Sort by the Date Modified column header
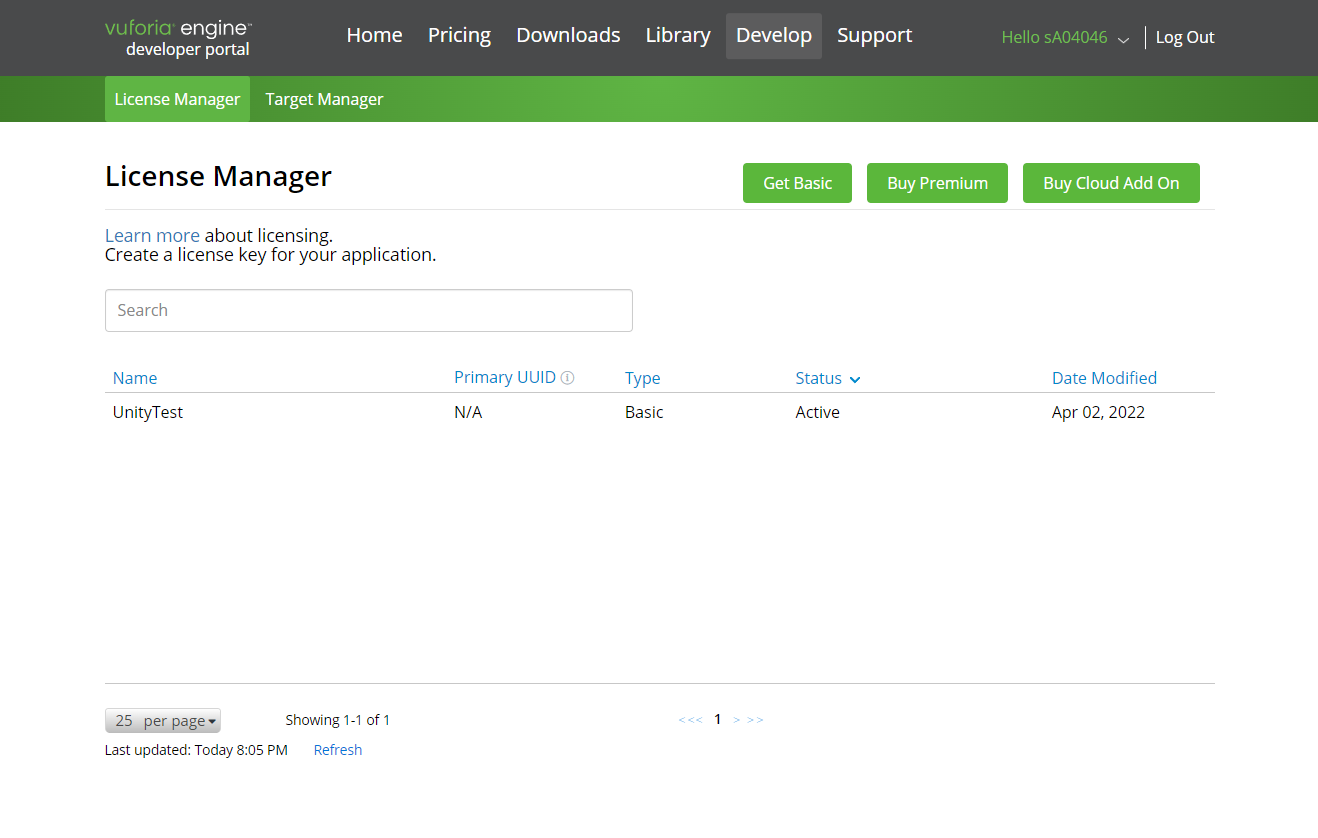1318x838 pixels. pos(1104,378)
